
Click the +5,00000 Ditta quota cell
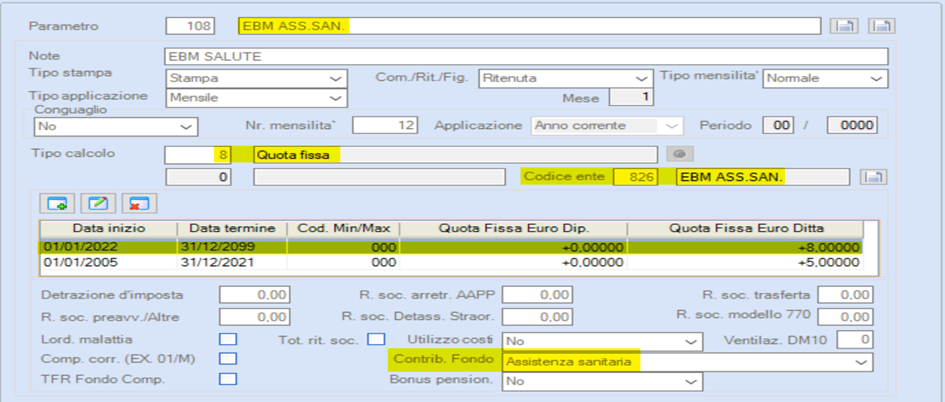pos(745,262)
